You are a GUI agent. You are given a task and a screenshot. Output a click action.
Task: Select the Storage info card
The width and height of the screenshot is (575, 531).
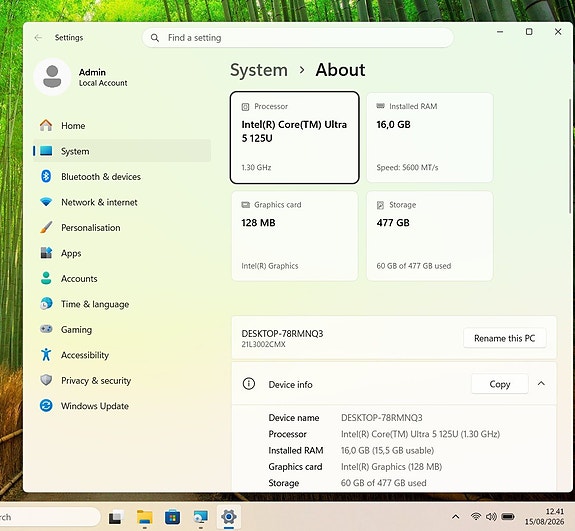pyautogui.click(x=429, y=236)
